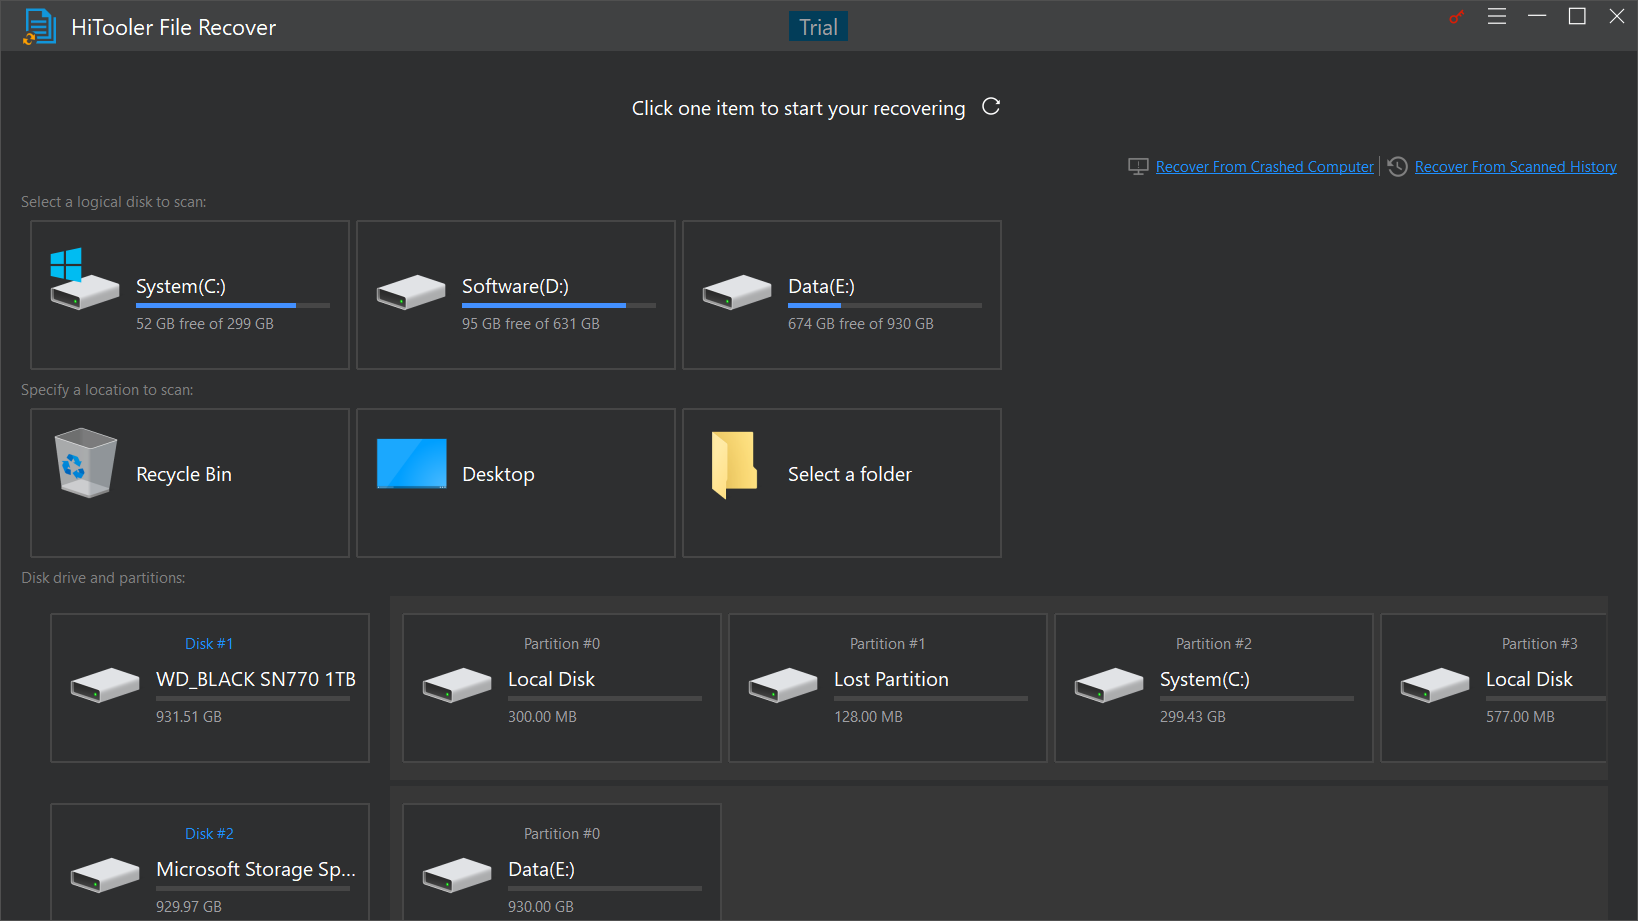
Task: Click the scanned history clock icon
Action: (1397, 167)
